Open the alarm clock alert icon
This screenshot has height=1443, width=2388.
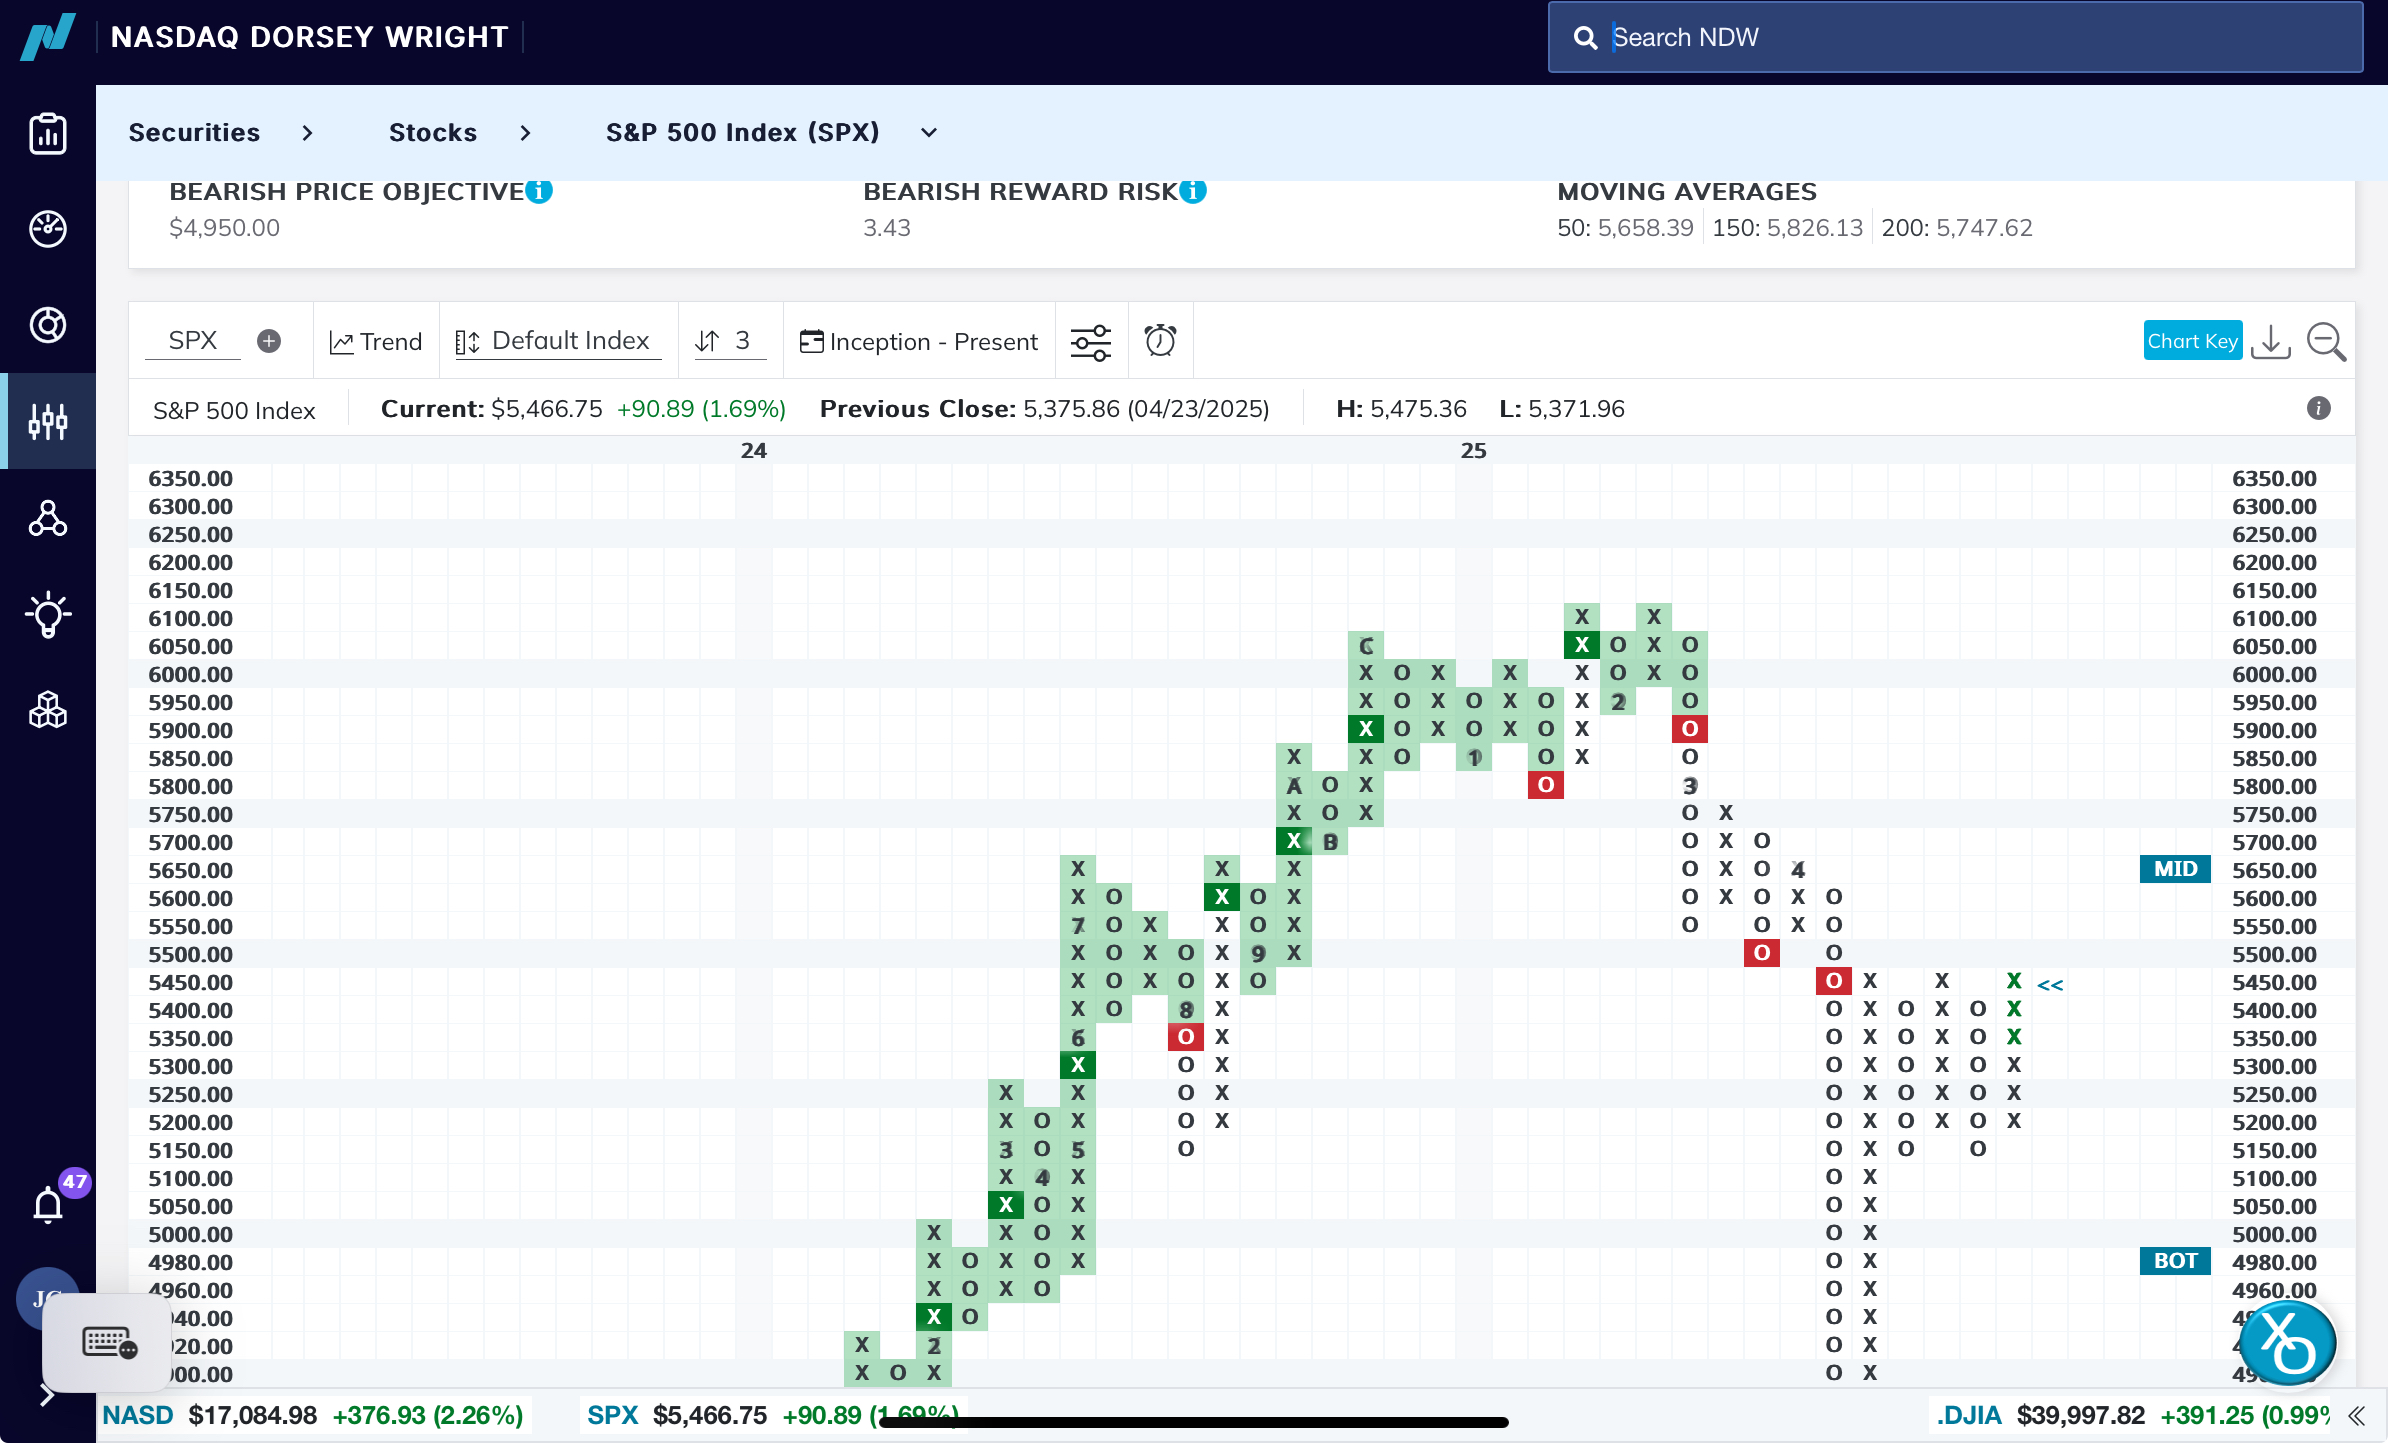pos(1160,341)
